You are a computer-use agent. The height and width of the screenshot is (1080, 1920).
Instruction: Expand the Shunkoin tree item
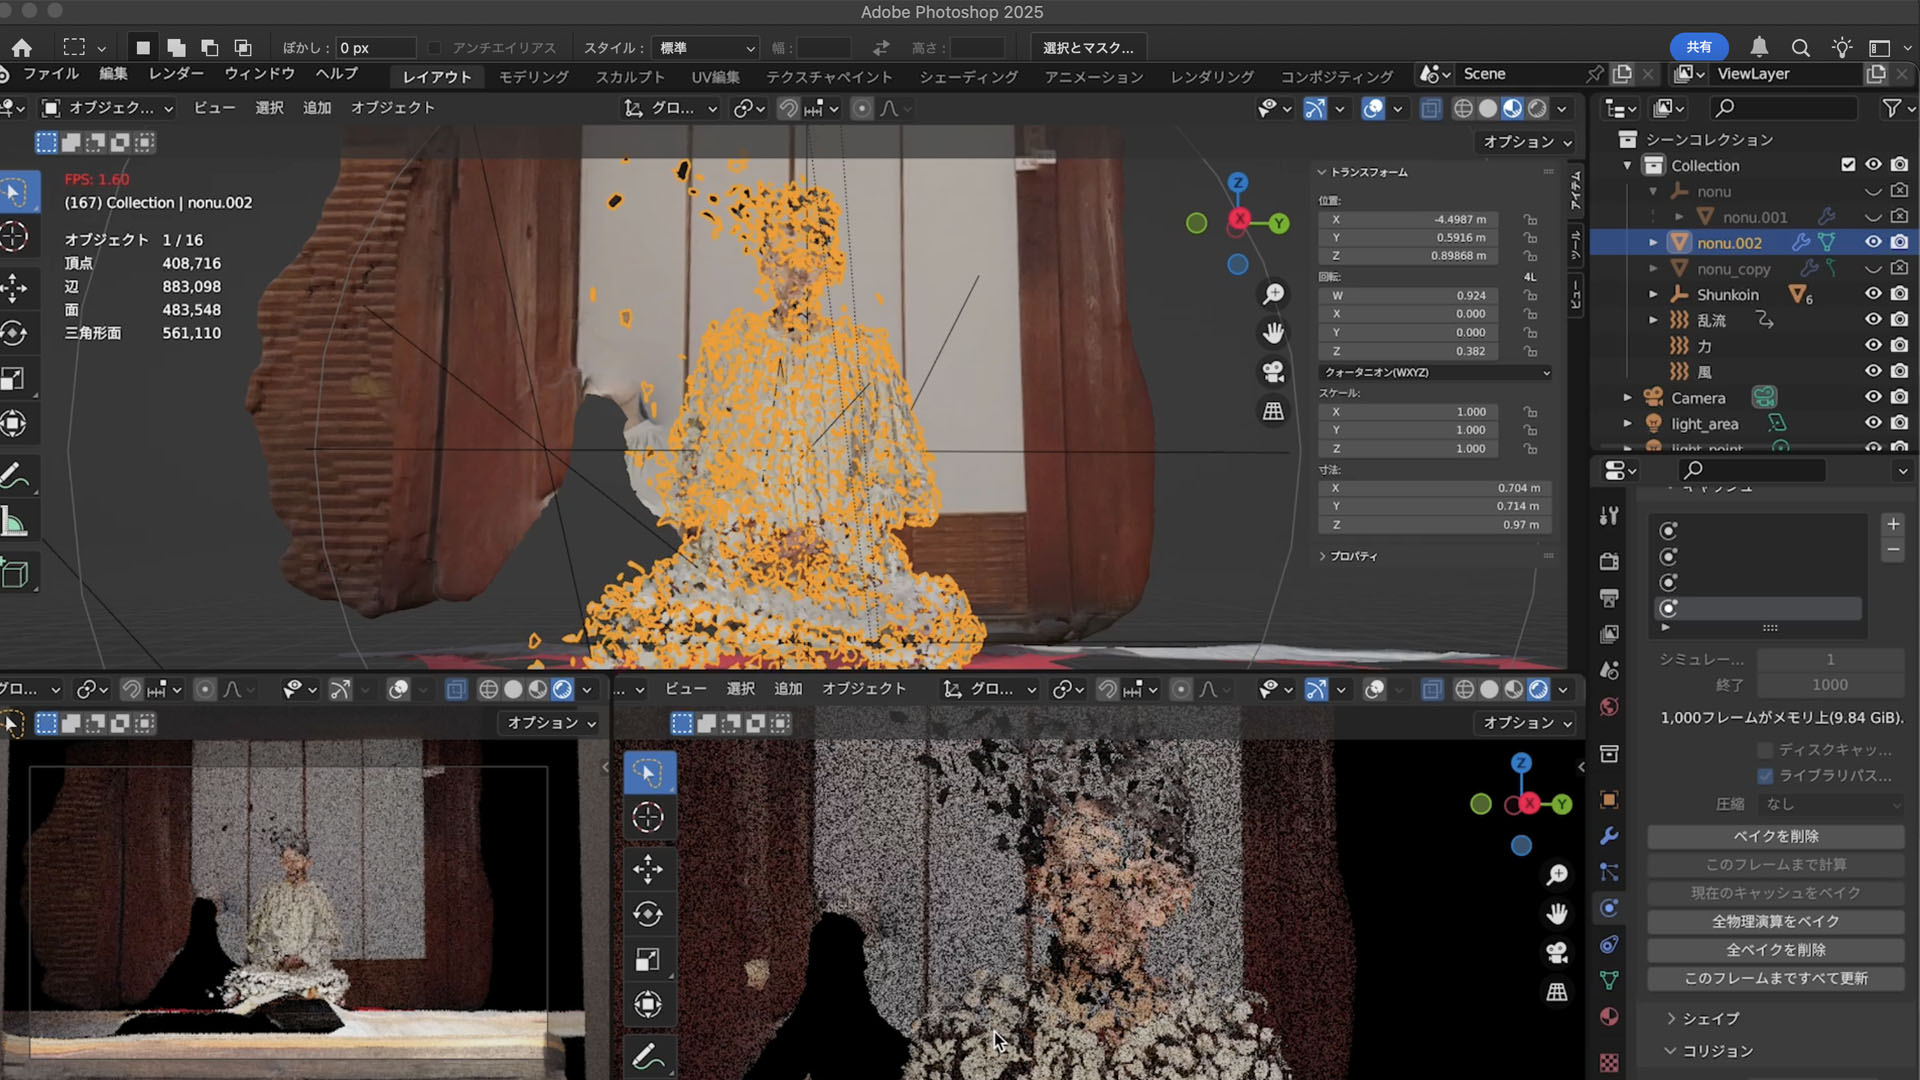[x=1653, y=294]
